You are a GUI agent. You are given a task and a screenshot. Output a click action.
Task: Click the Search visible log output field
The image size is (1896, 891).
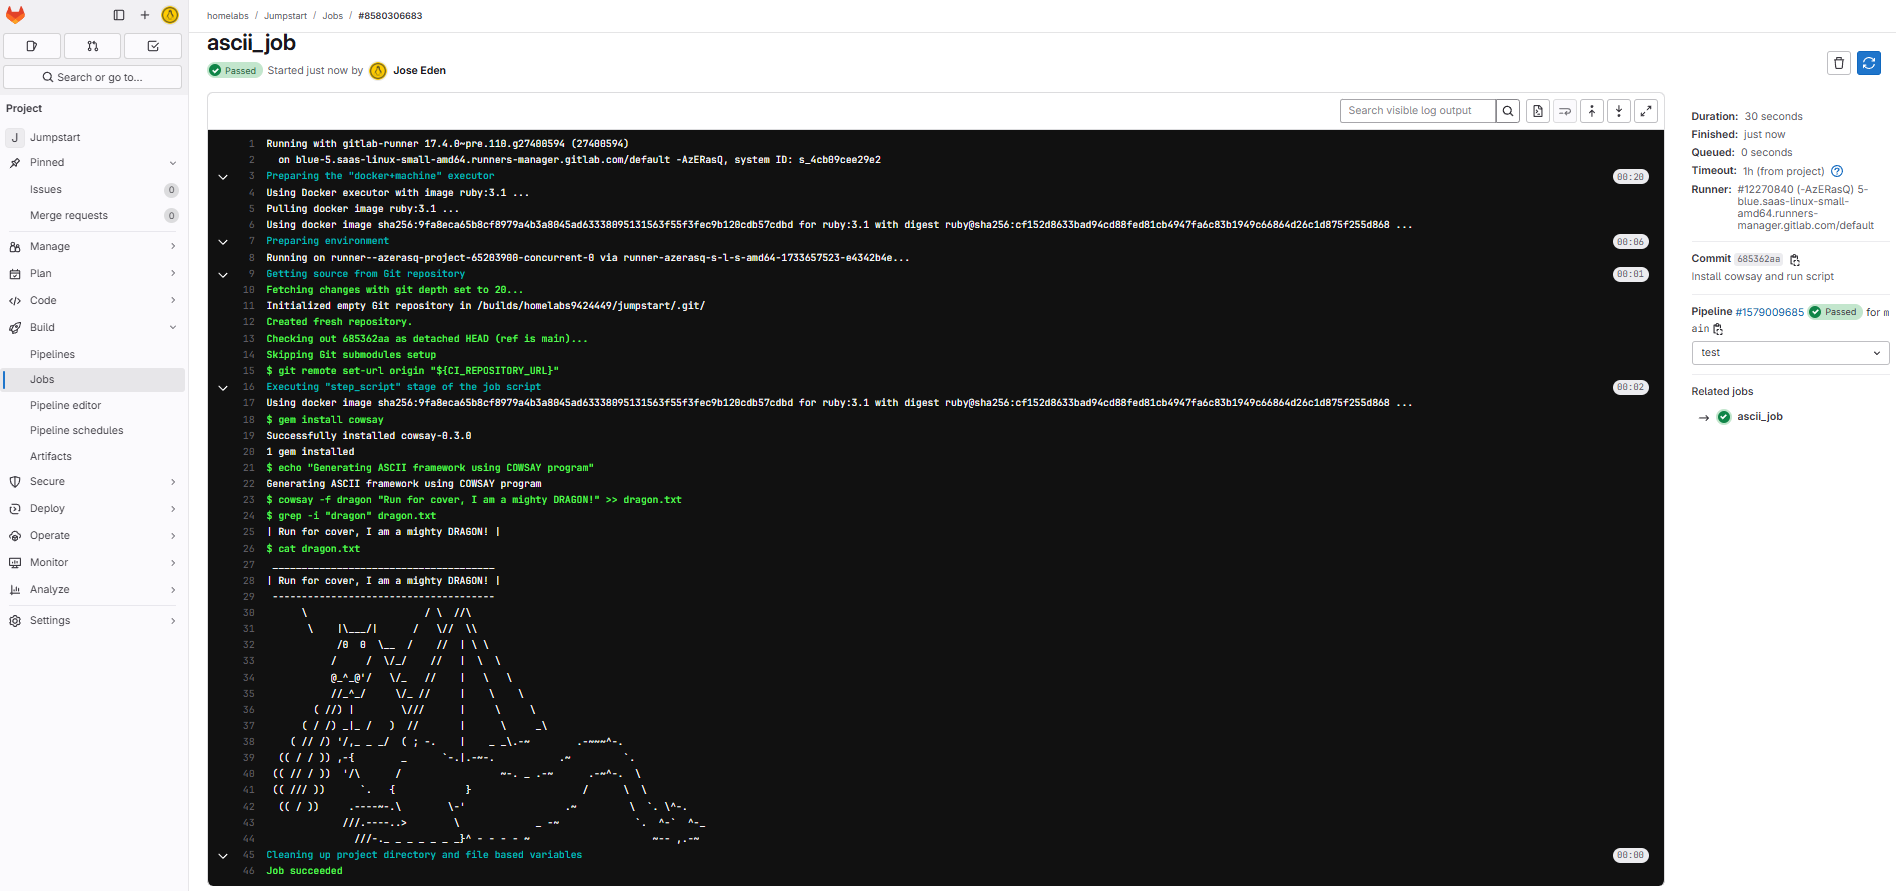pyautogui.click(x=1418, y=111)
